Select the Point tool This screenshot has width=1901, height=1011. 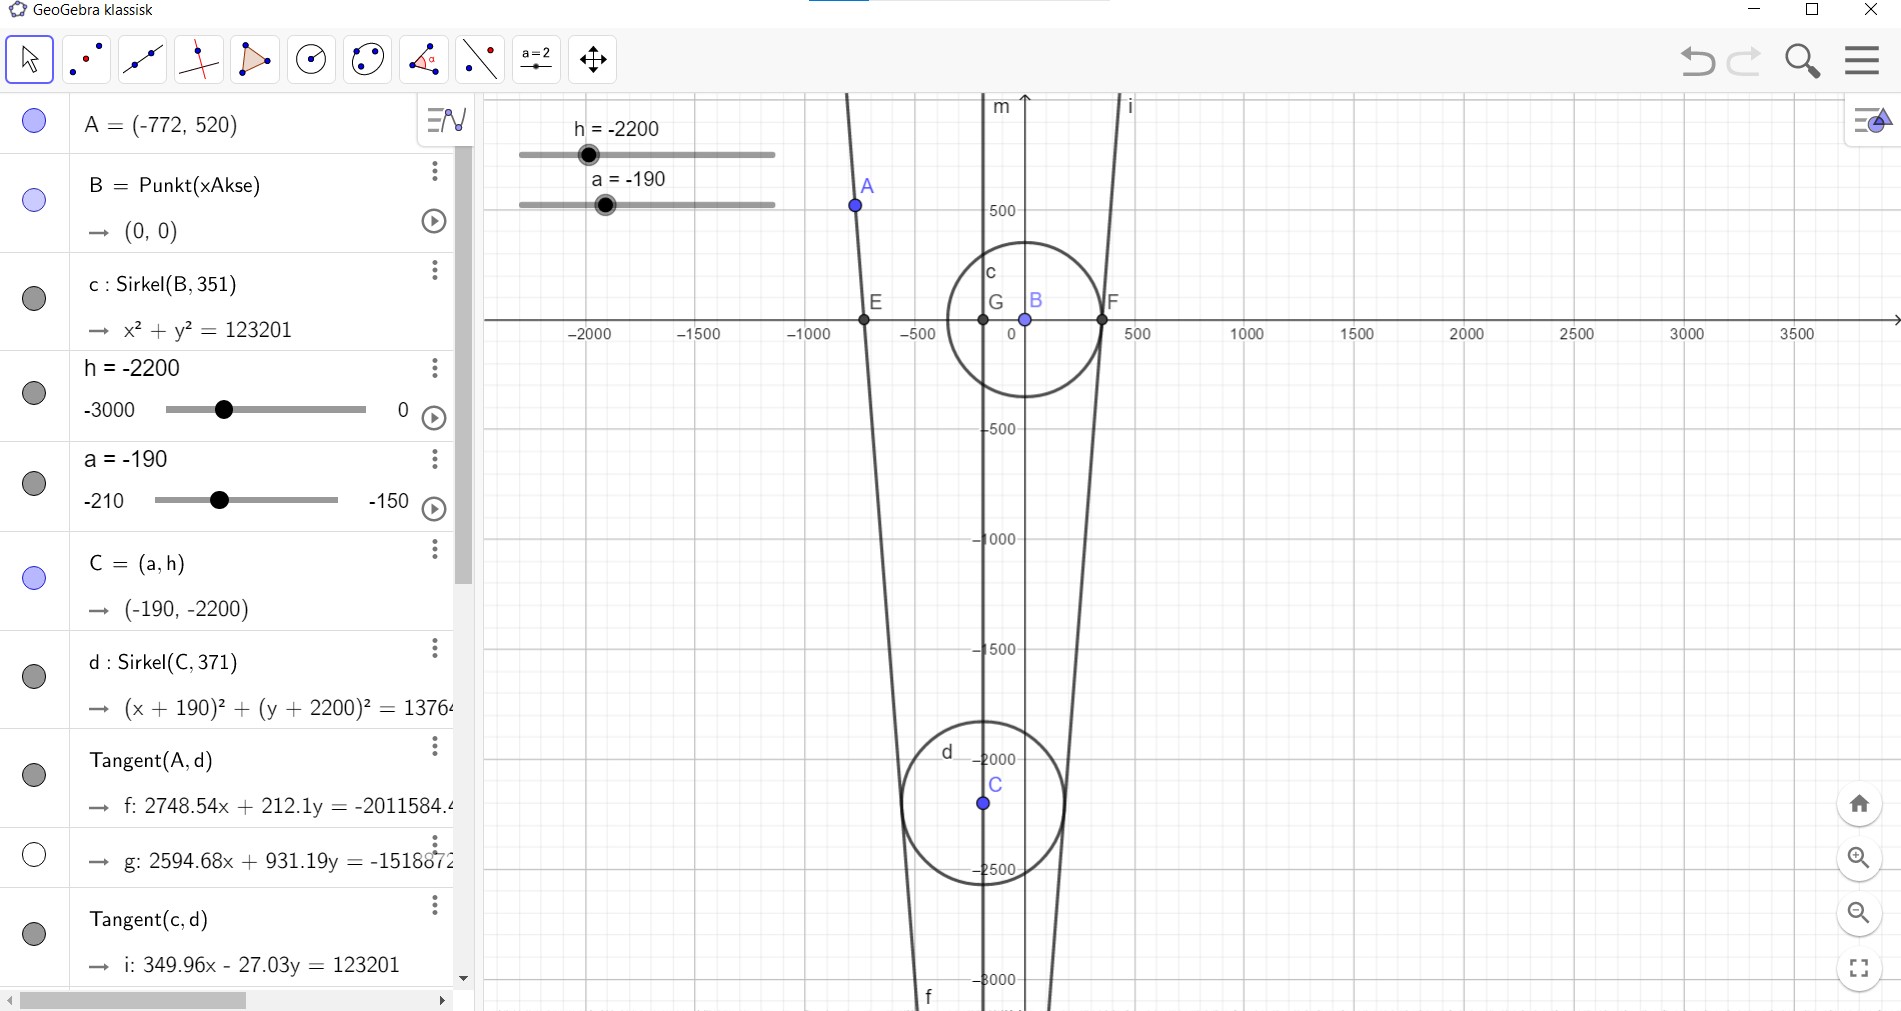pyautogui.click(x=86, y=59)
